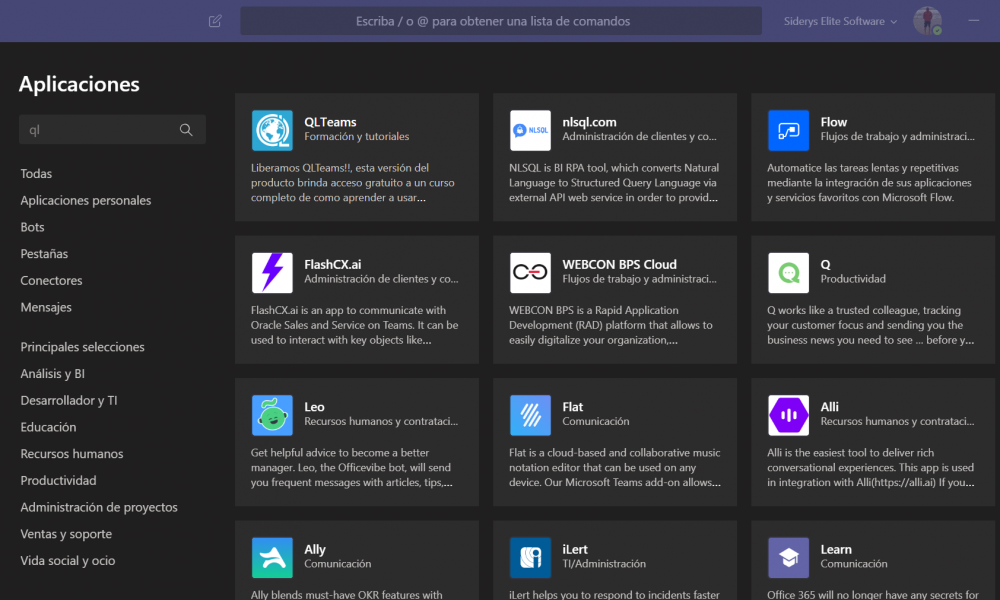This screenshot has width=1000, height=600.
Task: Click the WEBCON BPS Cloud title
Action: point(619,264)
